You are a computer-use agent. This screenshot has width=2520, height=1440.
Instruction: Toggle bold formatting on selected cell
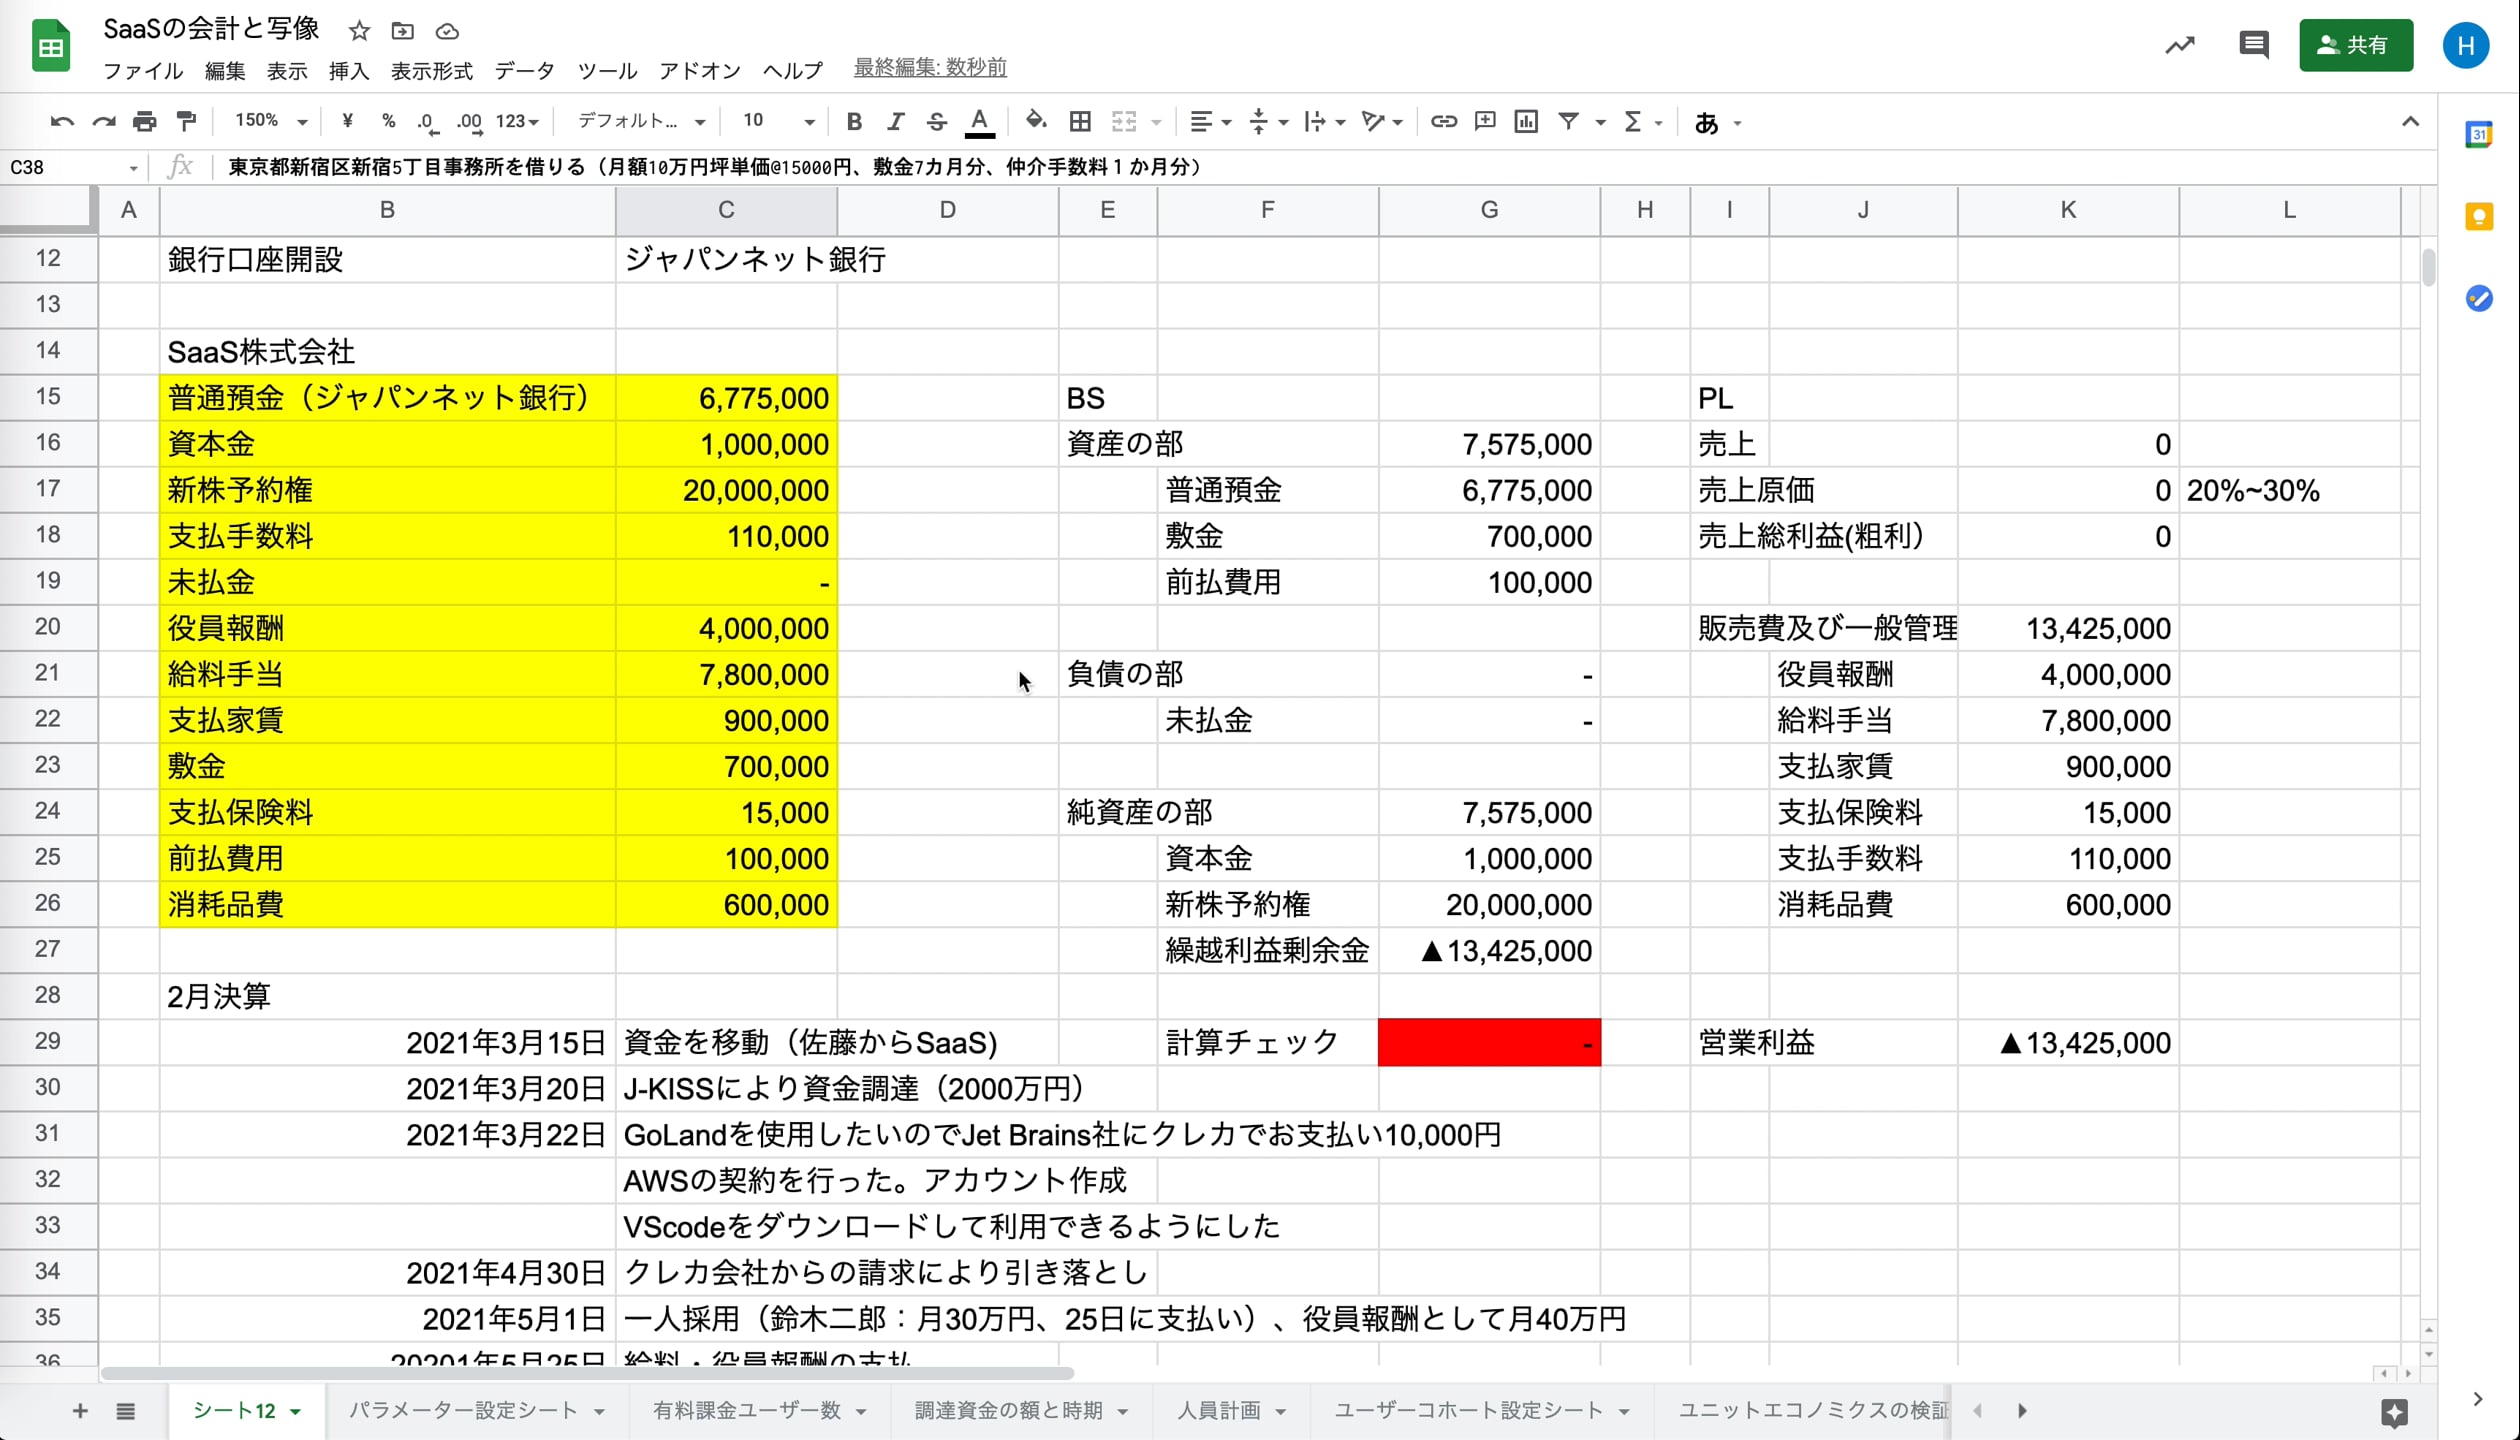pos(854,121)
